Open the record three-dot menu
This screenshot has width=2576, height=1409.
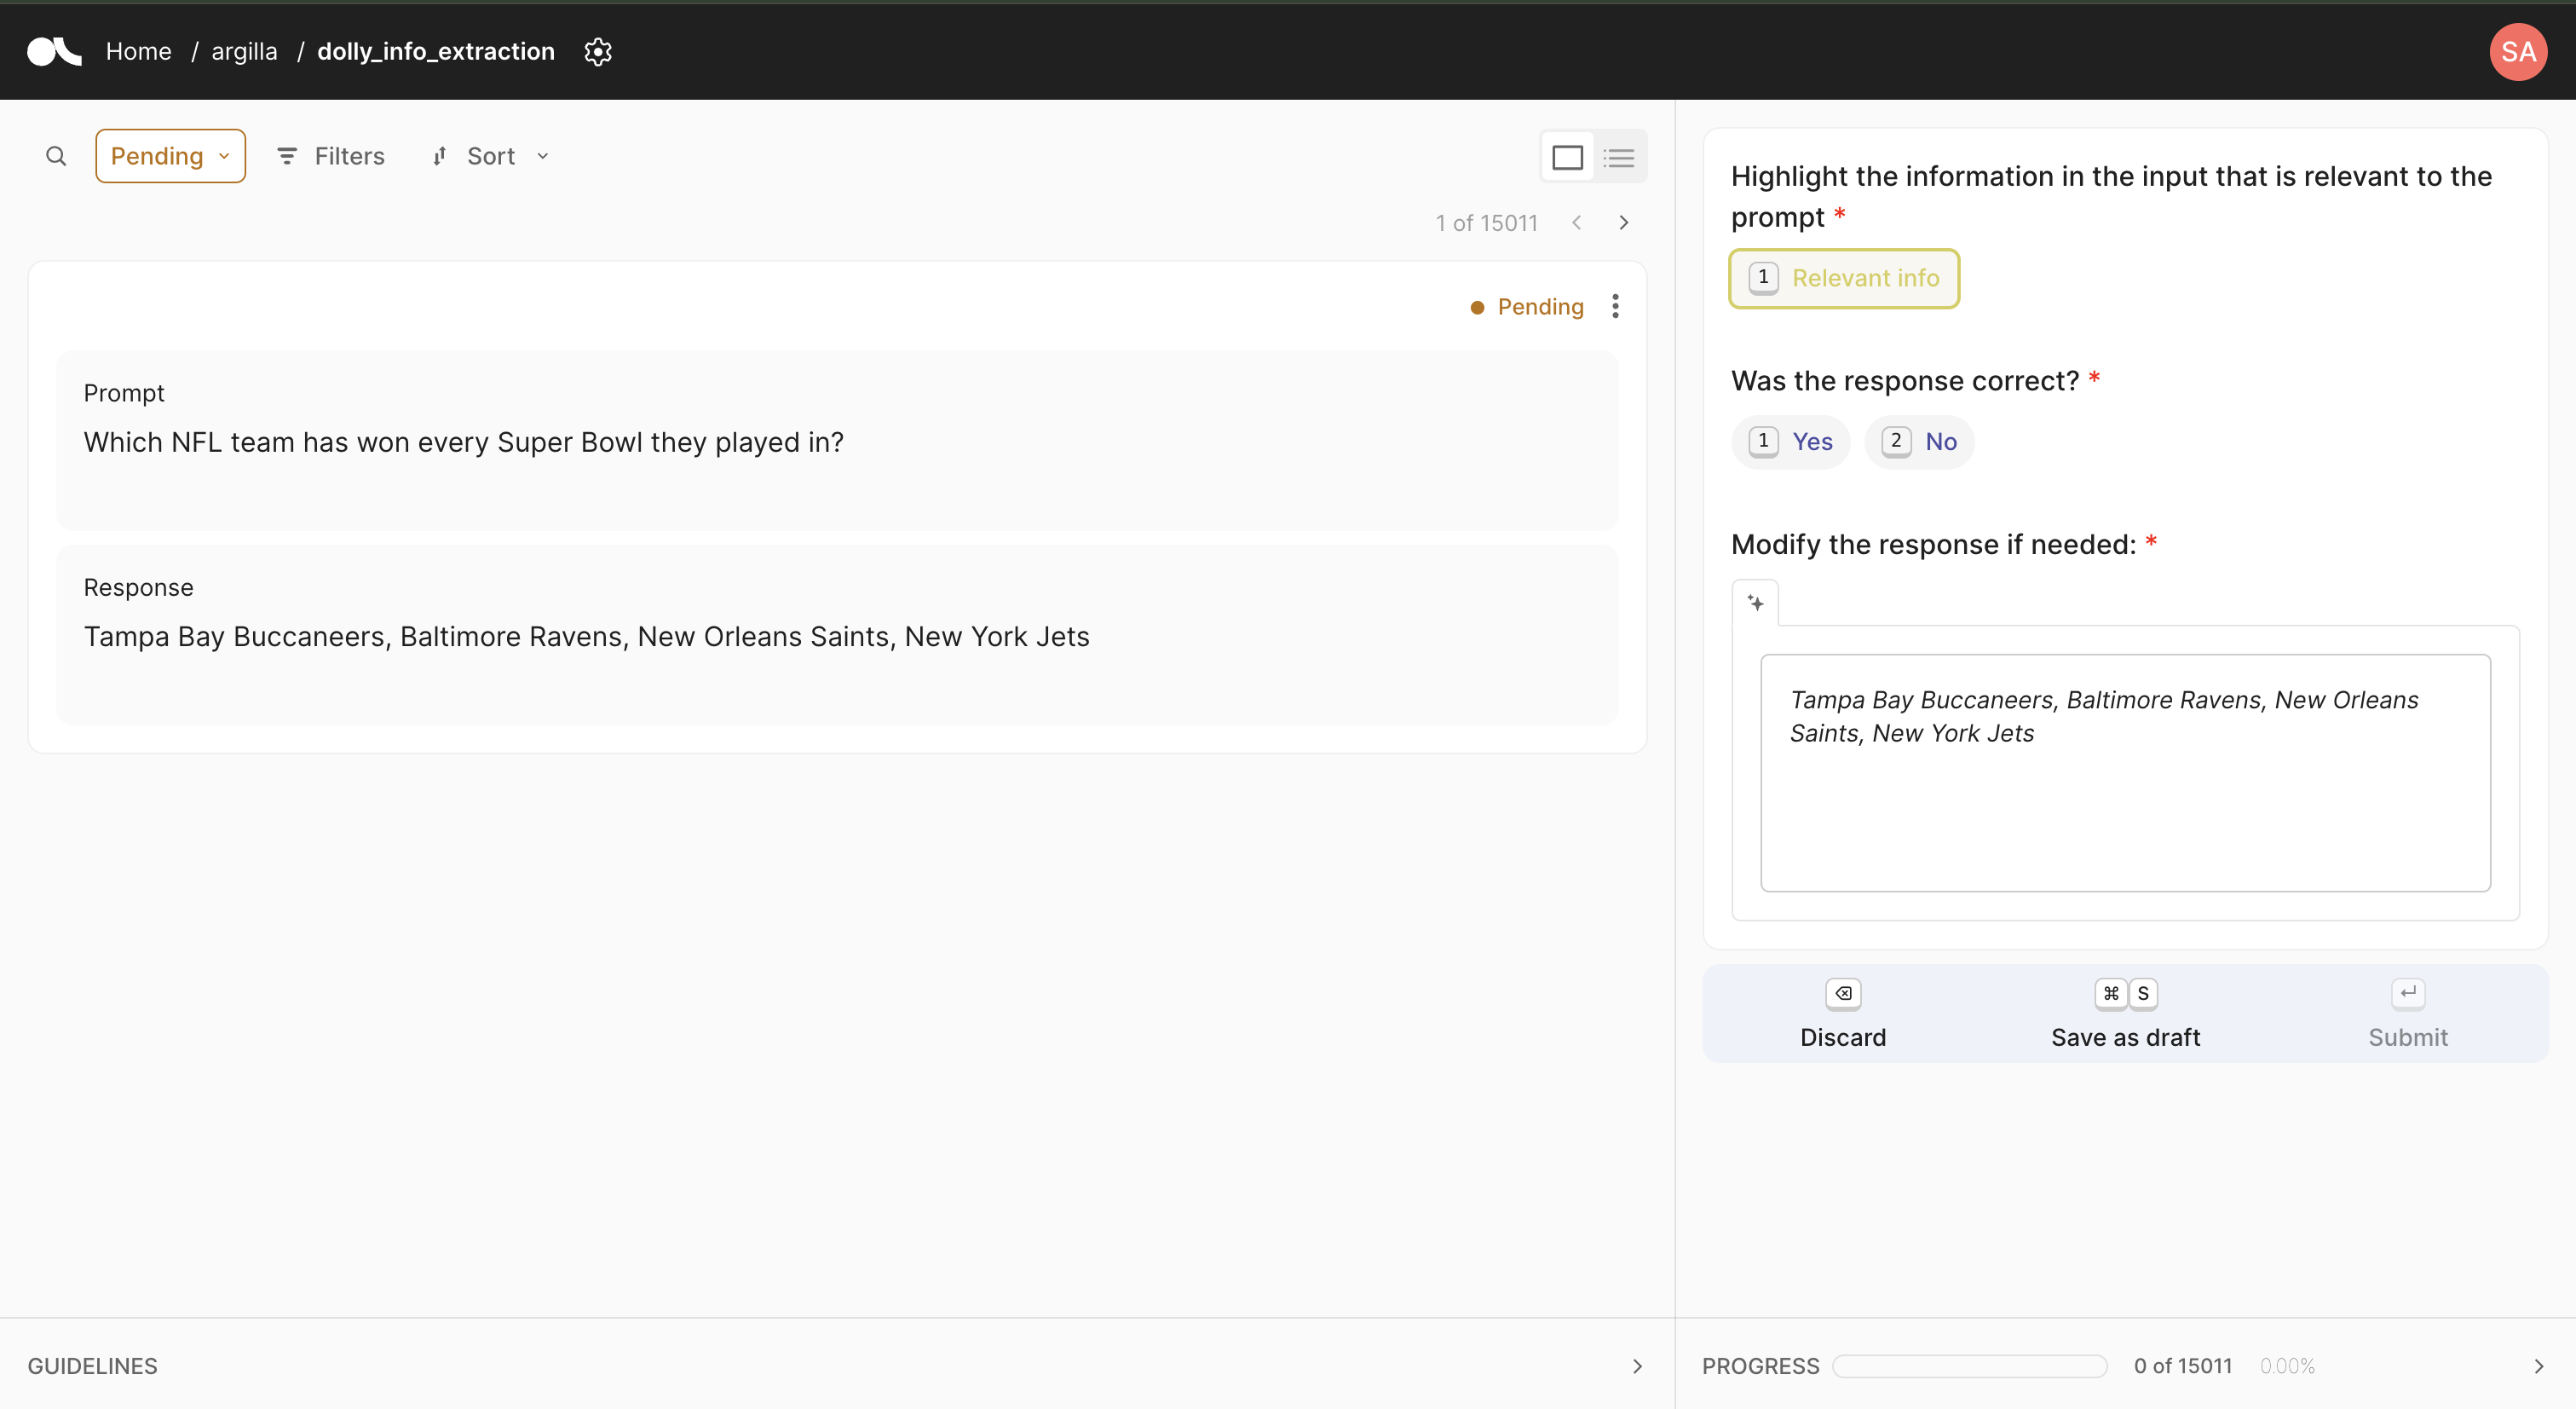[x=1615, y=306]
